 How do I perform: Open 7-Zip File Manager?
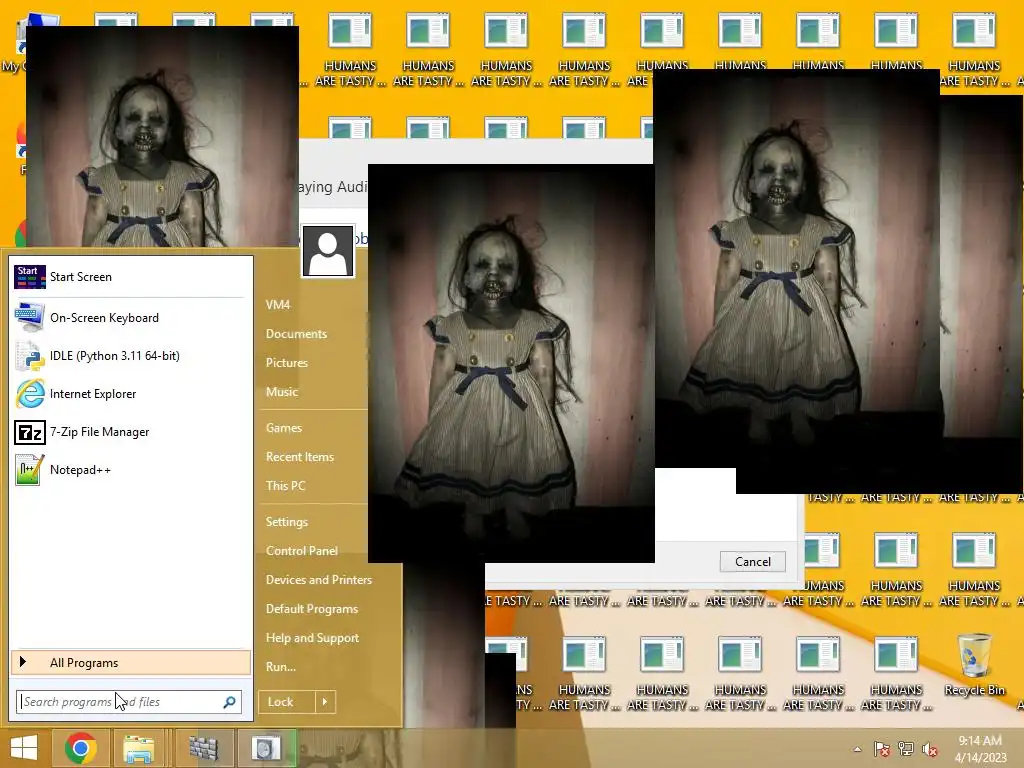pyautogui.click(x=131, y=432)
